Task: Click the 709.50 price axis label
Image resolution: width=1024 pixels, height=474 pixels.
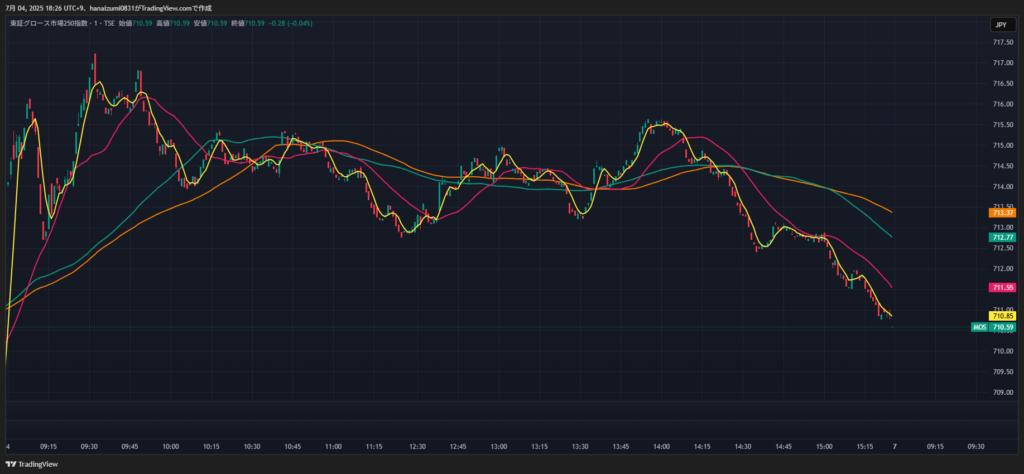Action: pos(1002,372)
